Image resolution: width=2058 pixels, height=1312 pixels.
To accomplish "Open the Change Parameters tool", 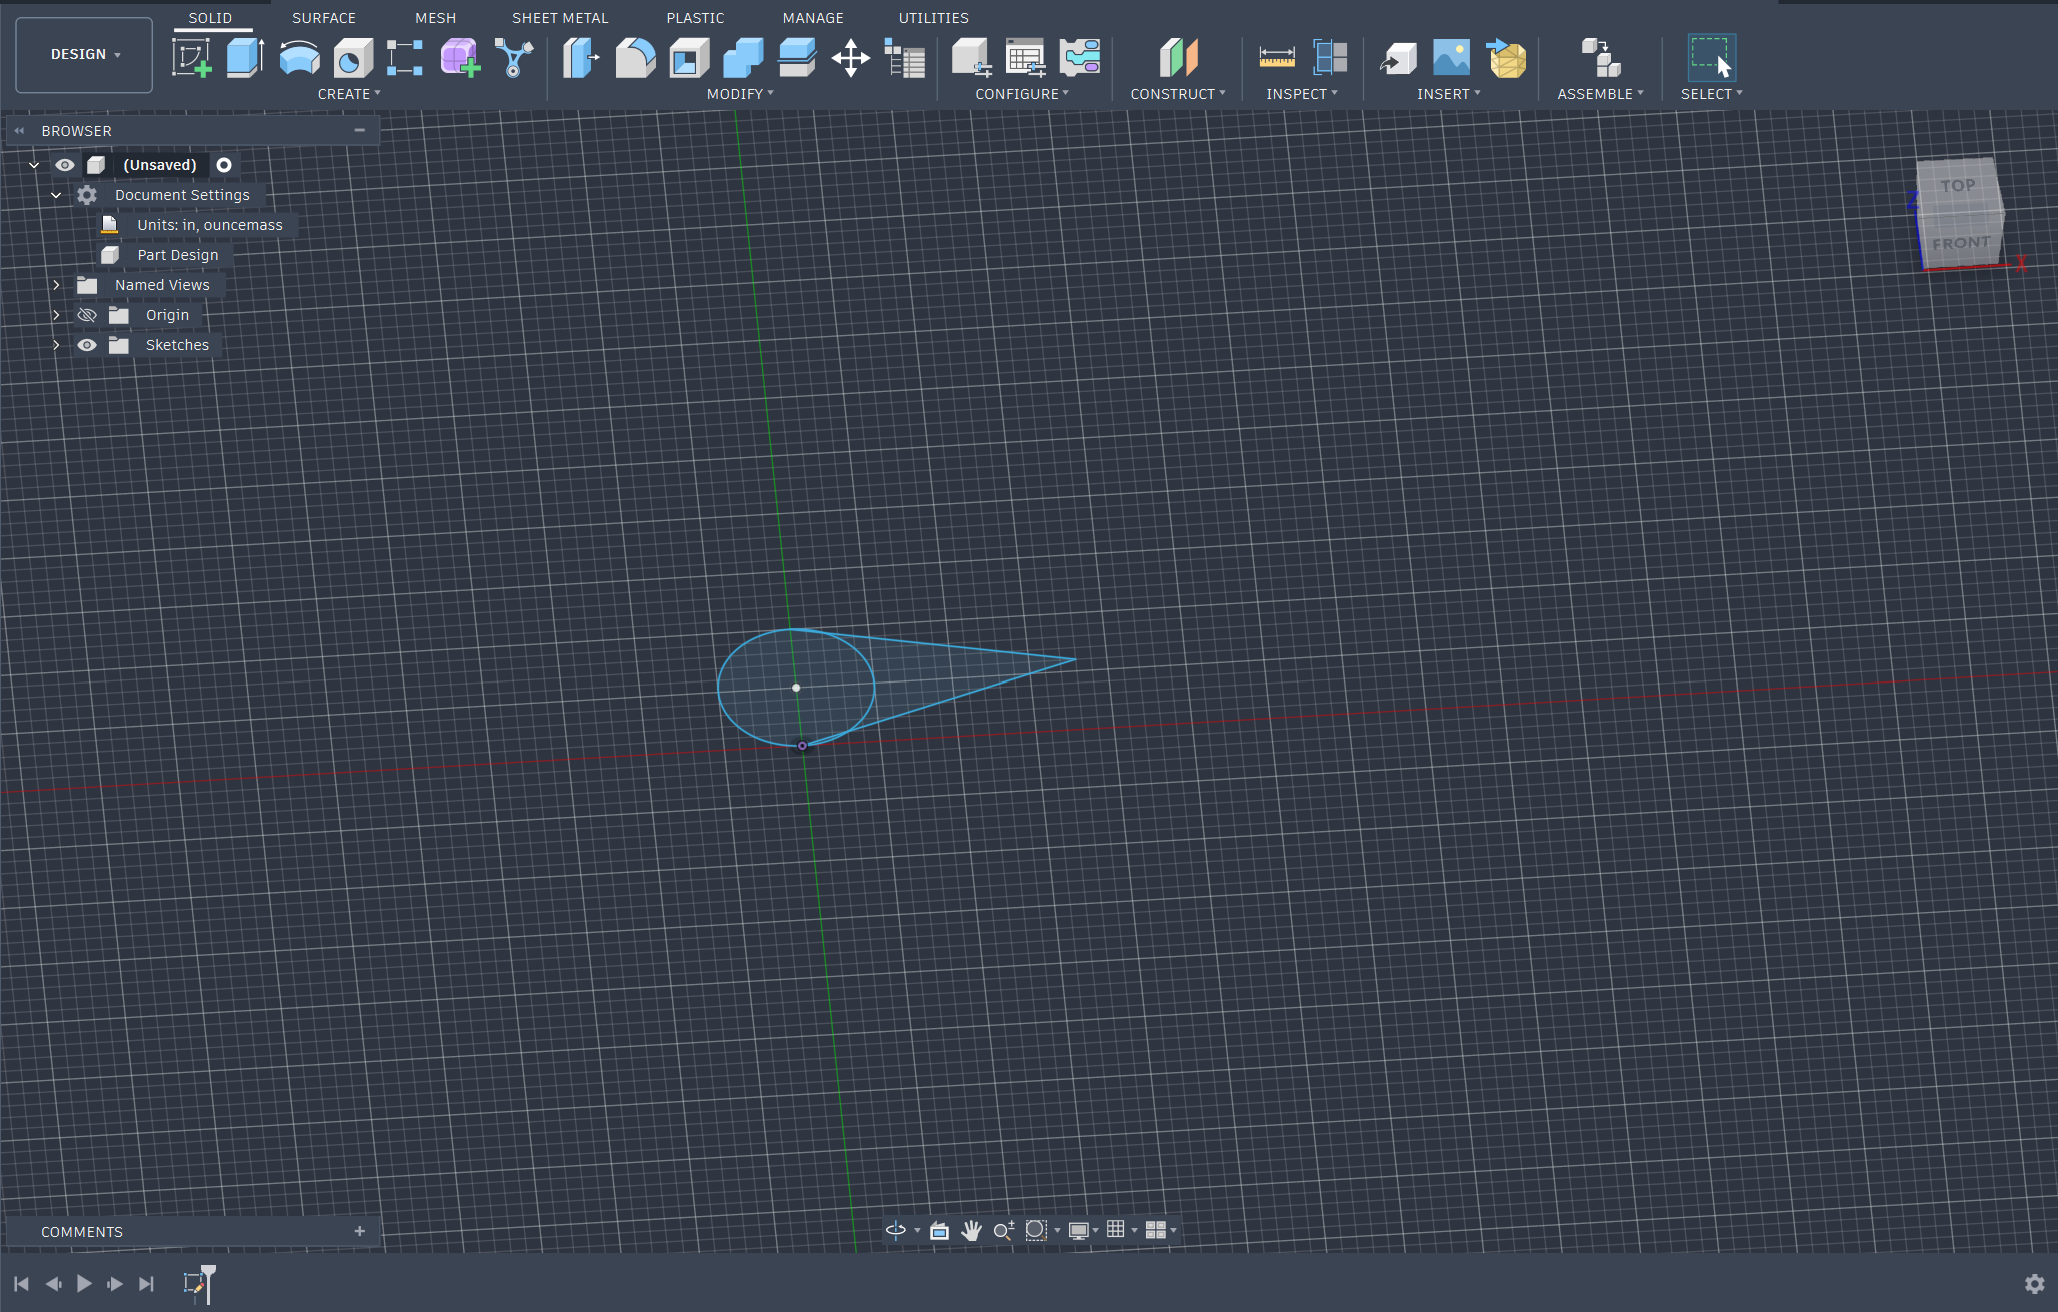I will pos(905,58).
